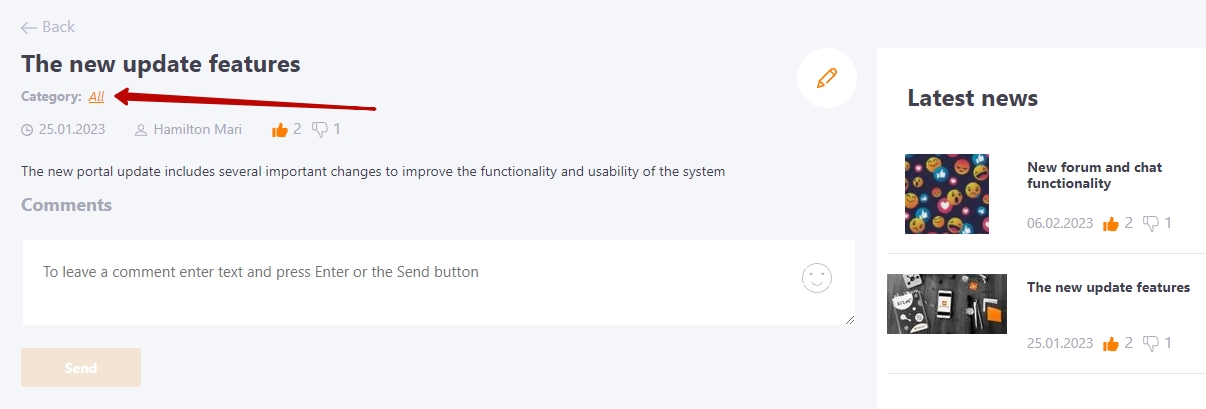
Task: Open the emoji smiley picker
Action: (x=817, y=278)
